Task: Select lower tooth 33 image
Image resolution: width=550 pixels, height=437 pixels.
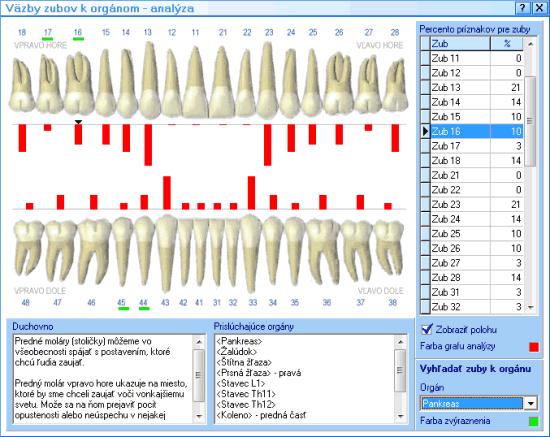Action: point(250,253)
